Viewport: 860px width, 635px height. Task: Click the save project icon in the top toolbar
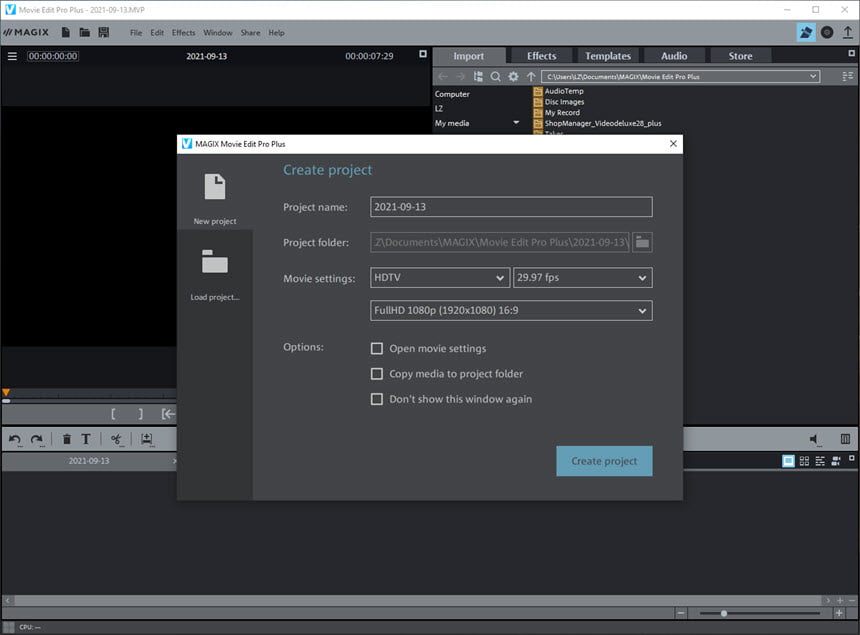tap(104, 32)
